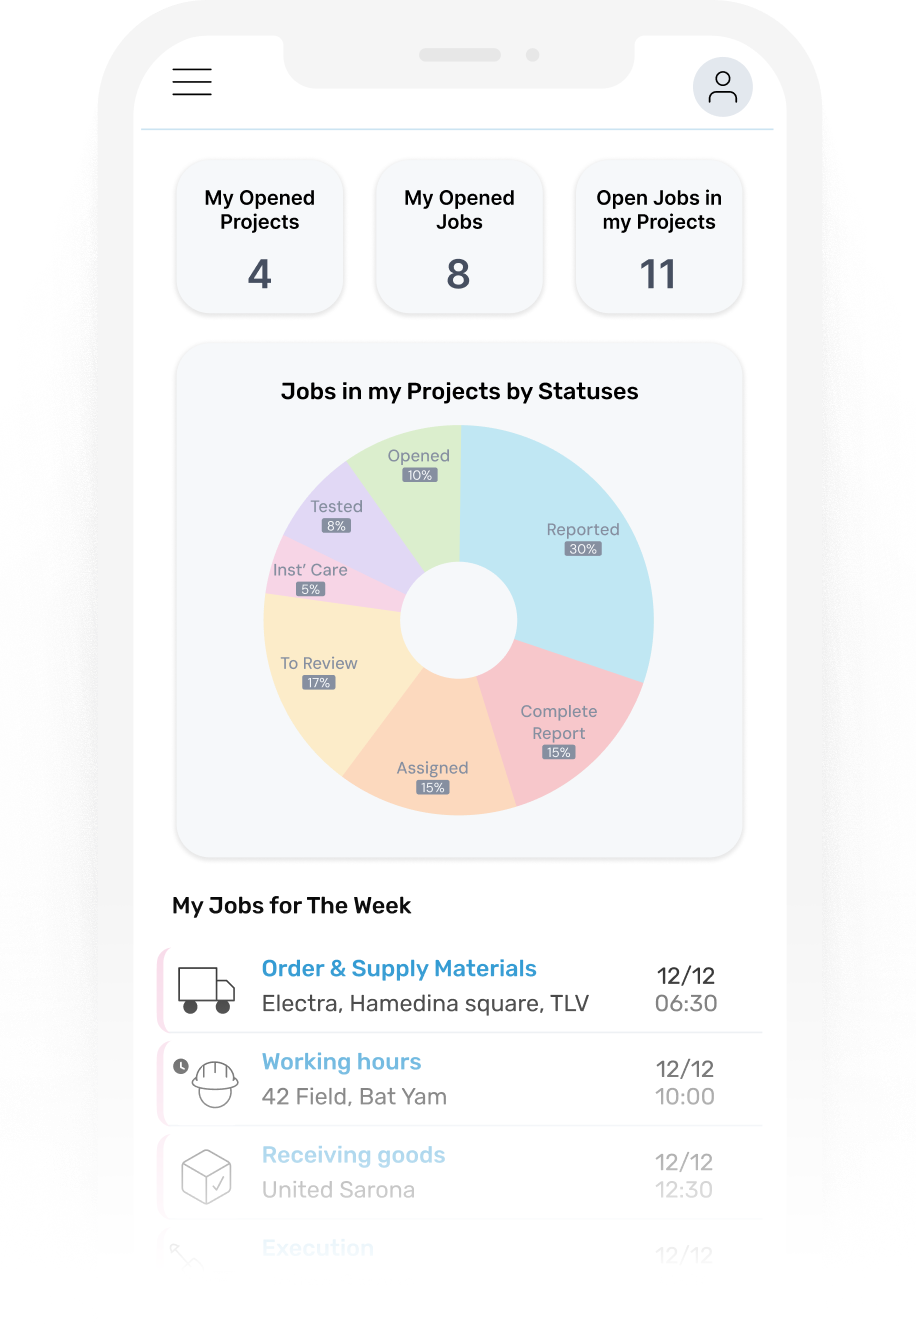Open the My Opened Projects card
Screen dimensions: 916x1326
260,236
